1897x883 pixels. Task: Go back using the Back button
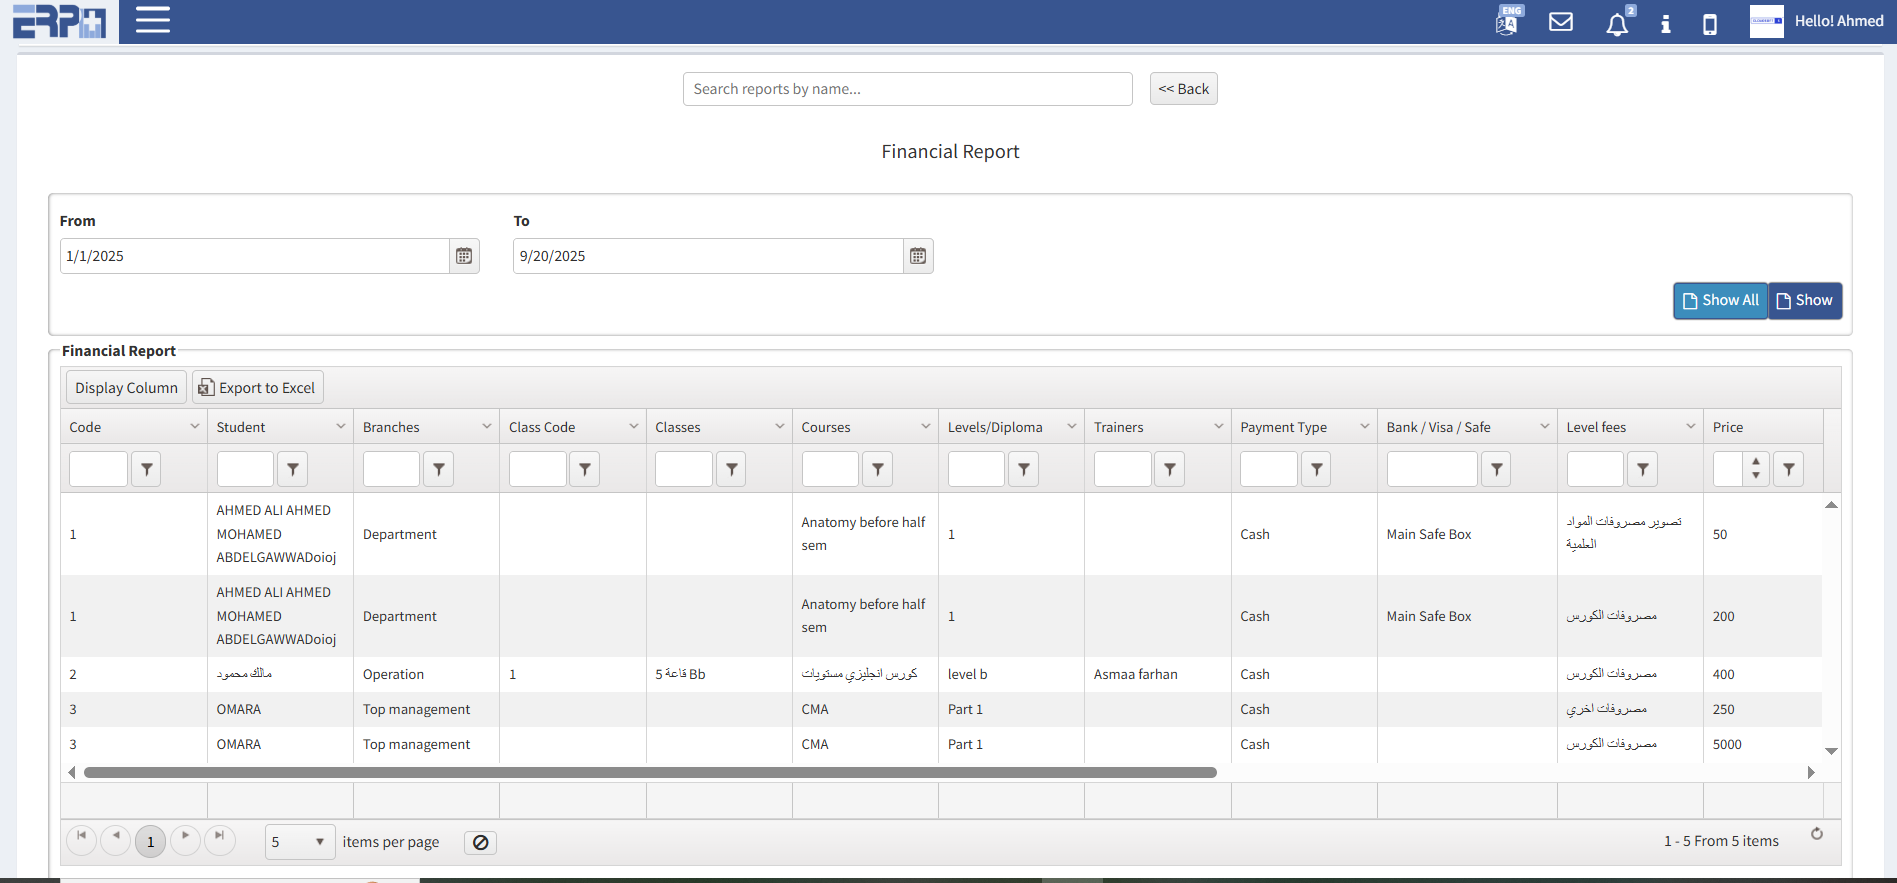point(1183,89)
